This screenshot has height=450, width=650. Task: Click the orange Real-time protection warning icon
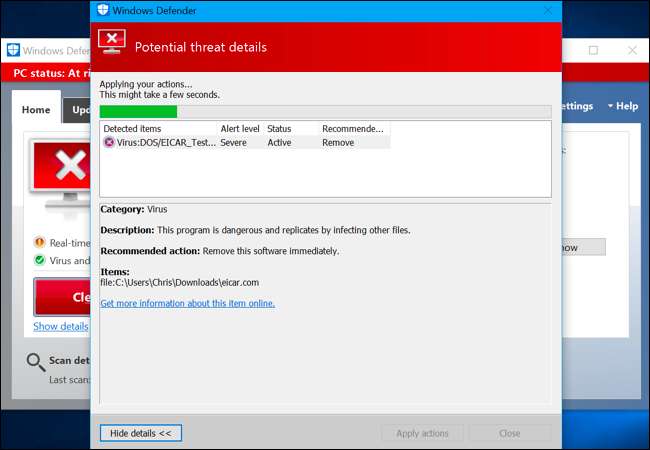[x=39, y=242]
